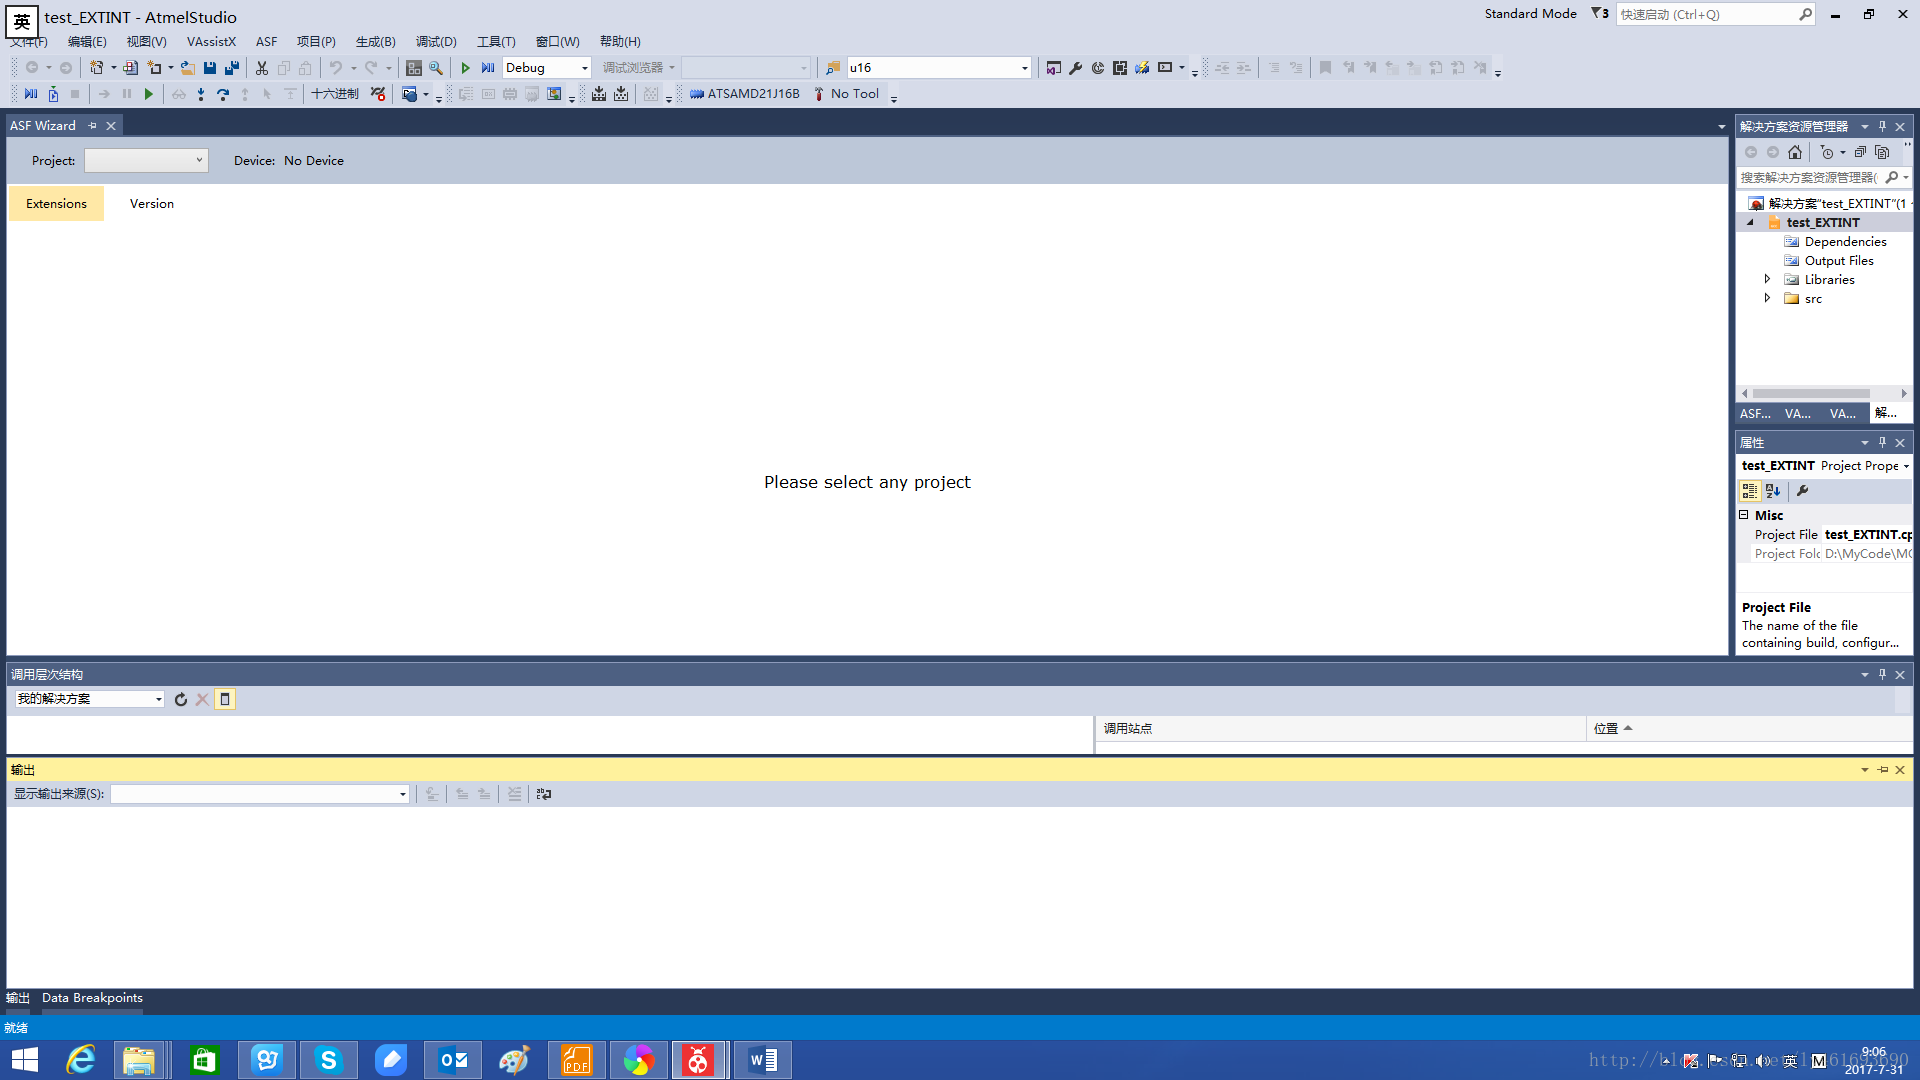
Task: Click the Cut scissors icon
Action: click(262, 68)
